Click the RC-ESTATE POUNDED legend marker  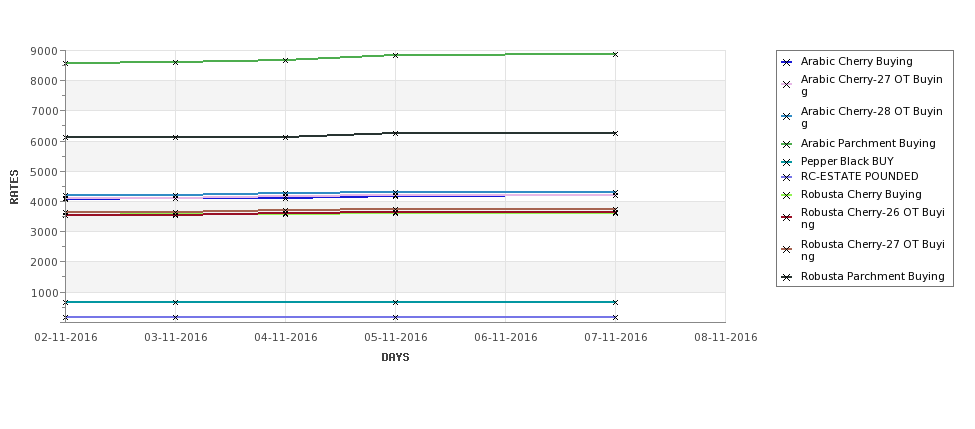786,177
